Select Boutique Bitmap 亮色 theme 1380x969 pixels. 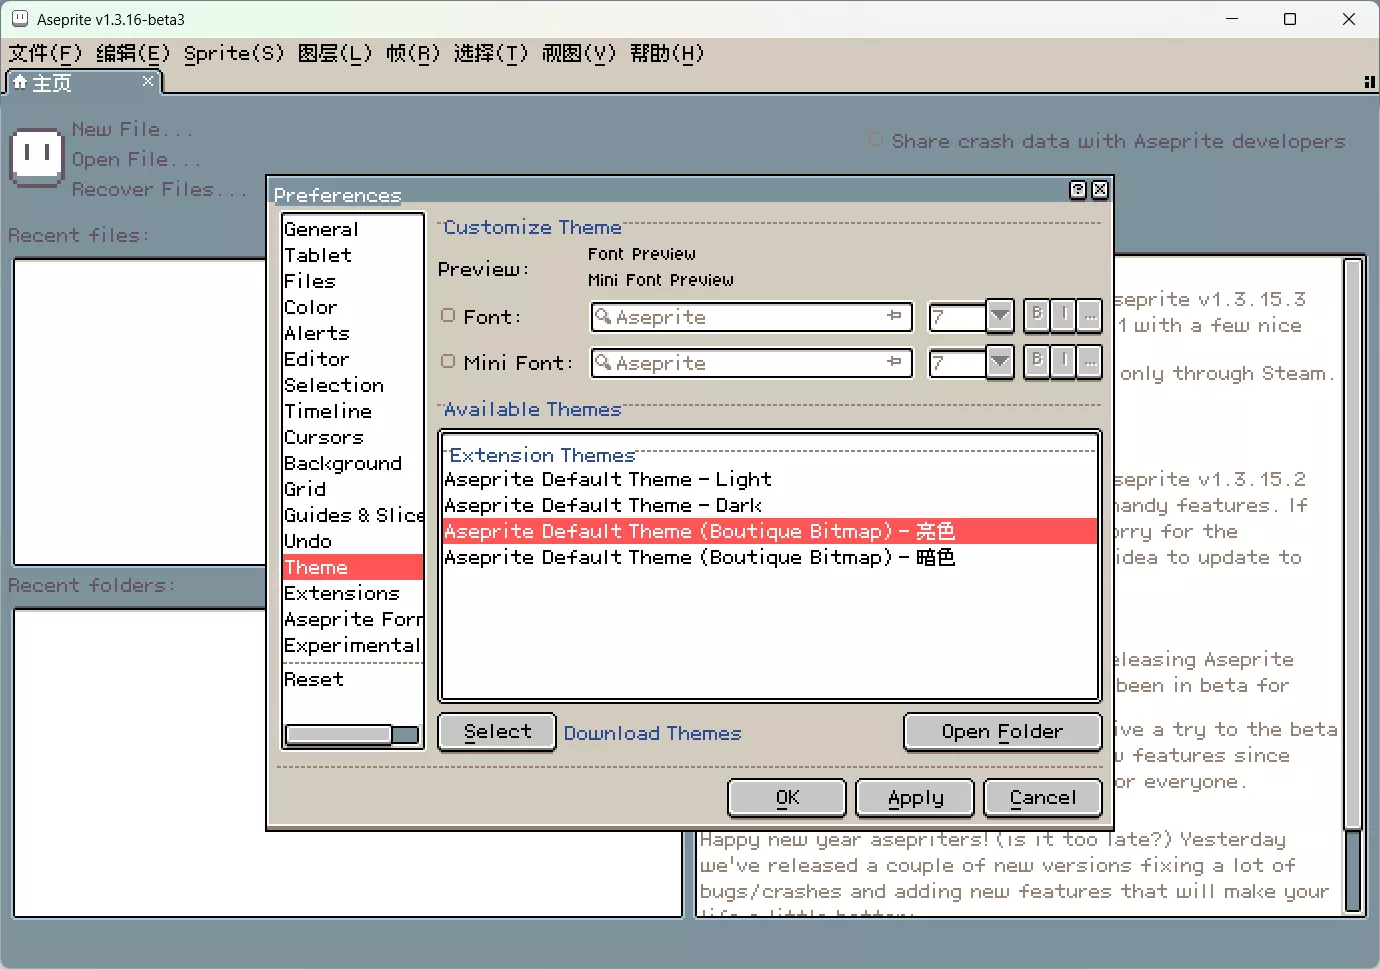tap(770, 531)
